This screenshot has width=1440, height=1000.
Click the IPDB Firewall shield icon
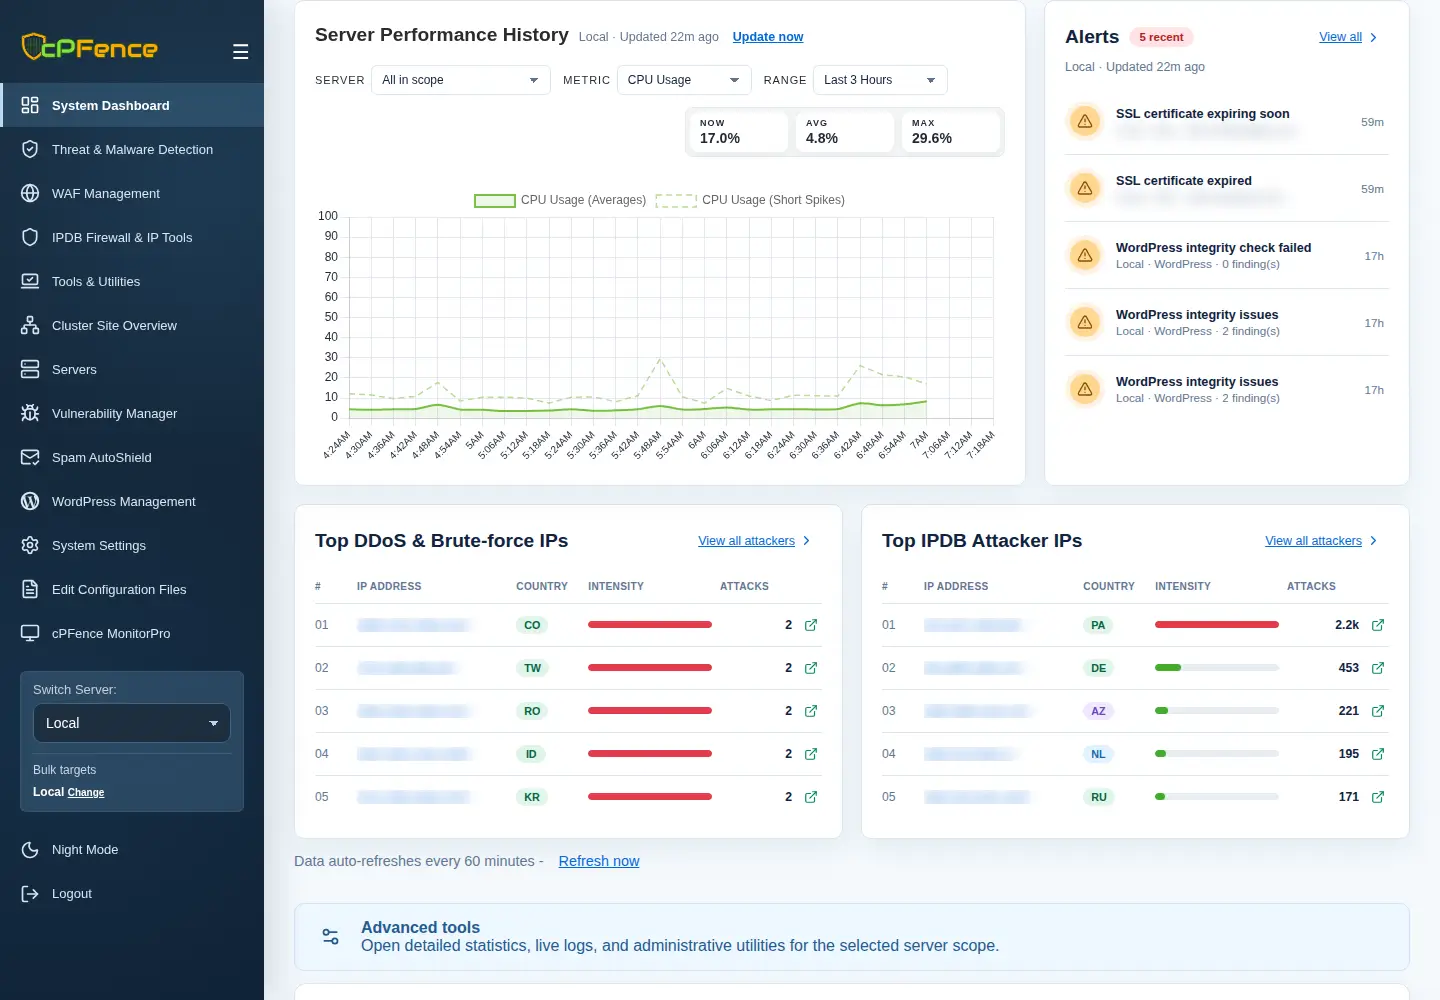pos(30,237)
